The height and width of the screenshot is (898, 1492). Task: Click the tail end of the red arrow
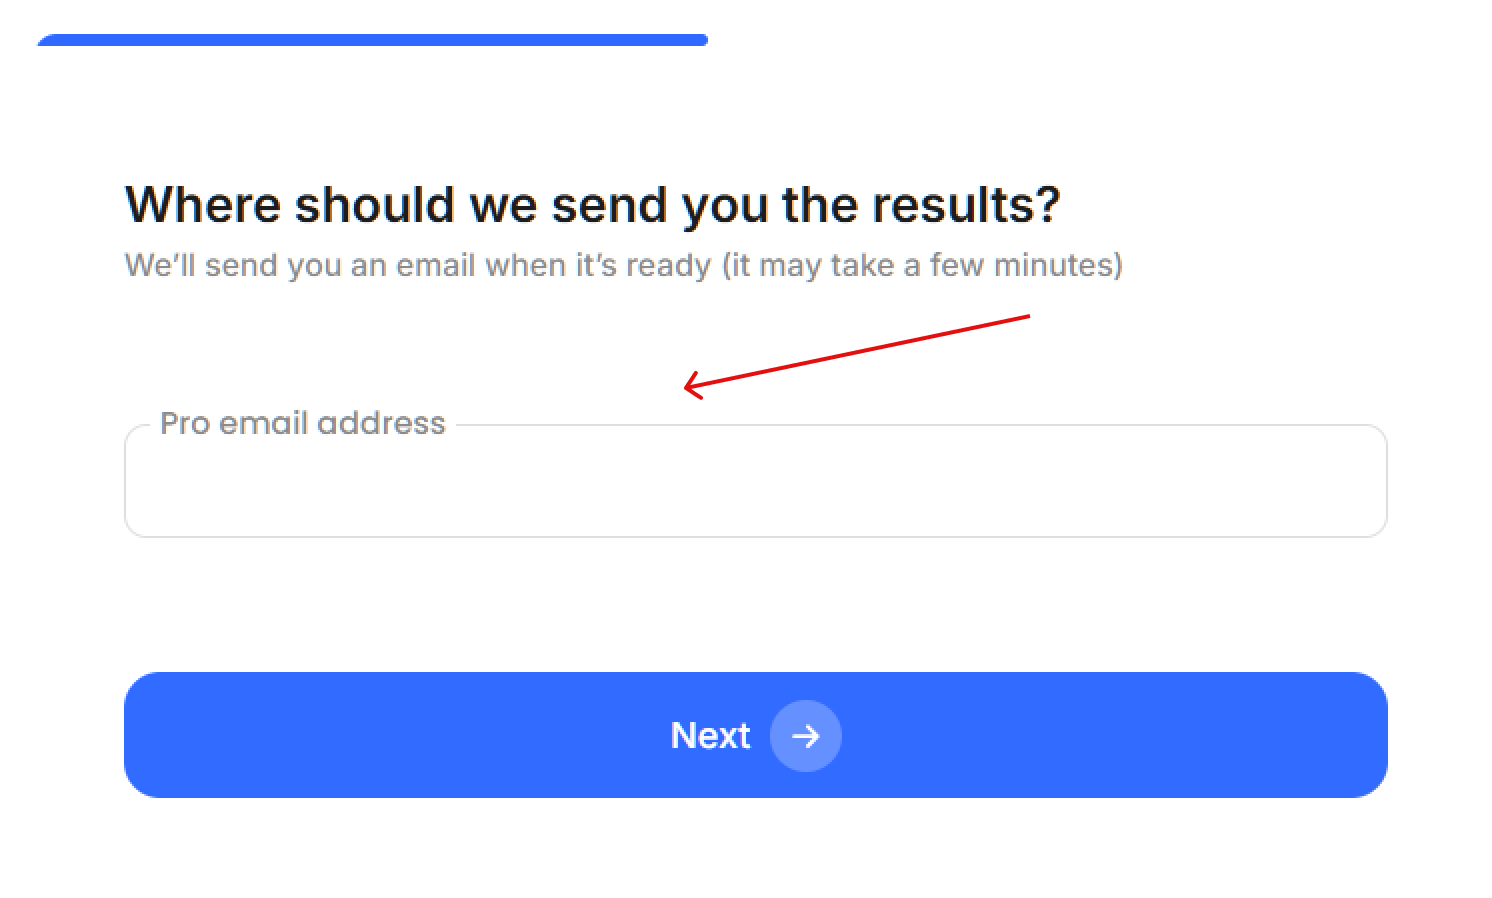[1026, 317]
